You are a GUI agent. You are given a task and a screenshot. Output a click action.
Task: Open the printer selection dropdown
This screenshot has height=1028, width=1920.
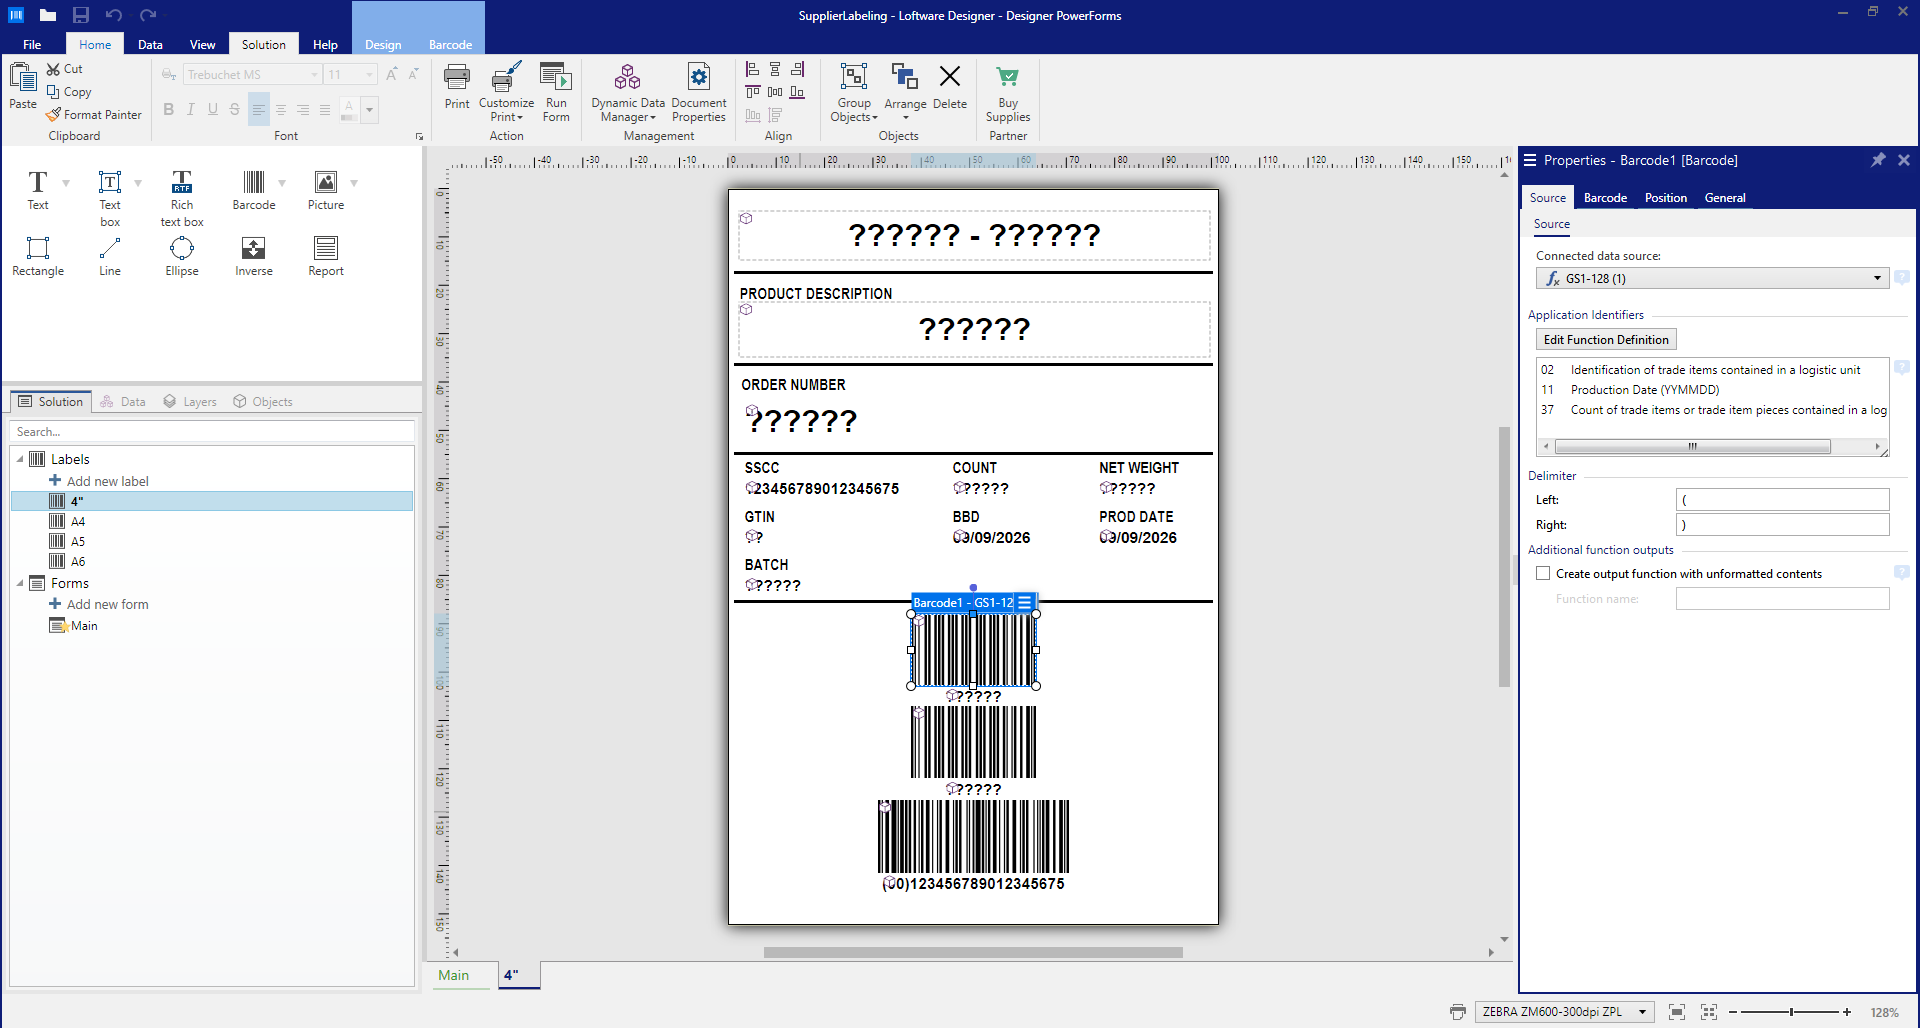coord(1642,1012)
